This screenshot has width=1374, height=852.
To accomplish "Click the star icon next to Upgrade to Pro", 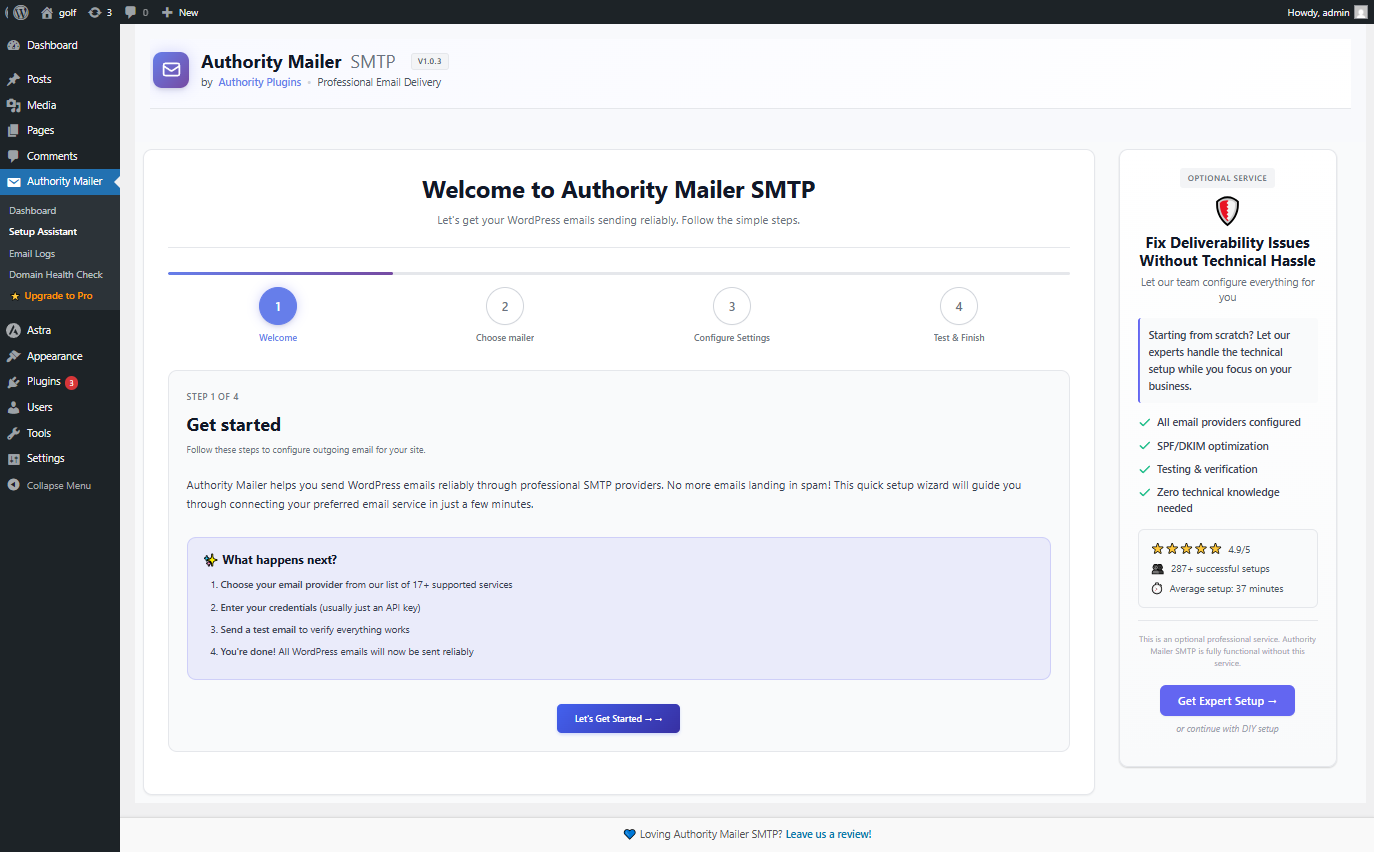I will [x=15, y=296].
